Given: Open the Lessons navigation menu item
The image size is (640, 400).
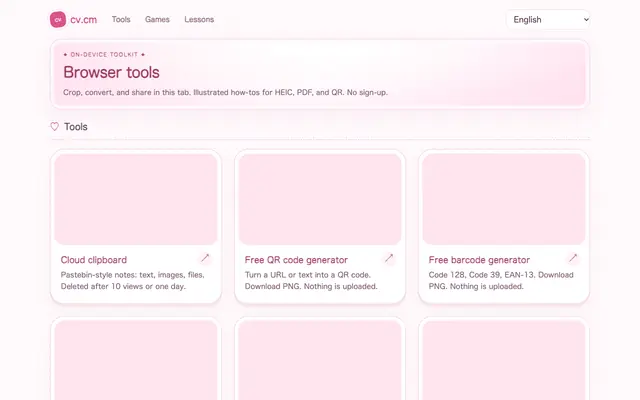Looking at the screenshot, I should point(199,20).
